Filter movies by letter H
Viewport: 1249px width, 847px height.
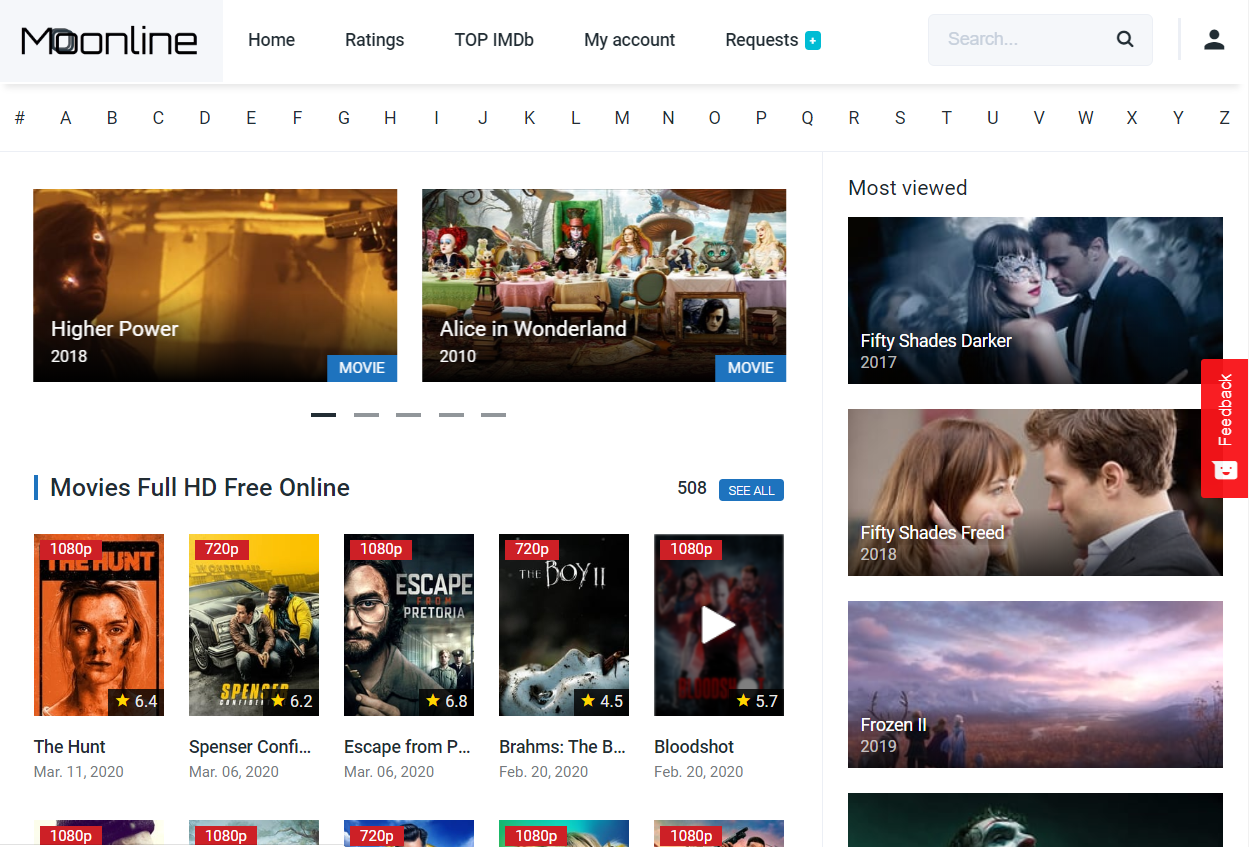(x=390, y=118)
